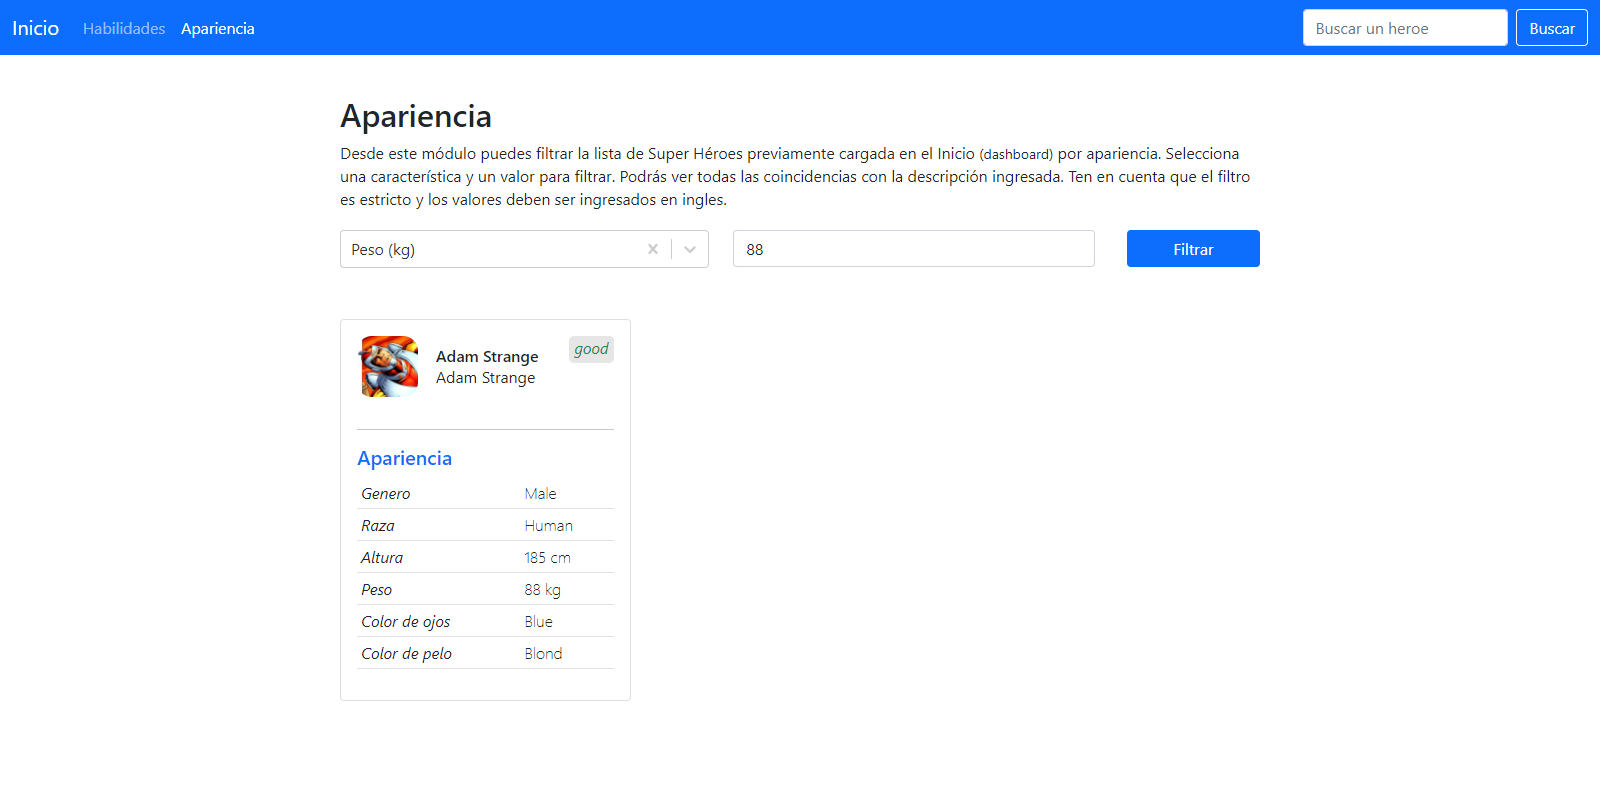1600x789 pixels.
Task: Click the Peso (kg) select box
Action: 524,249
